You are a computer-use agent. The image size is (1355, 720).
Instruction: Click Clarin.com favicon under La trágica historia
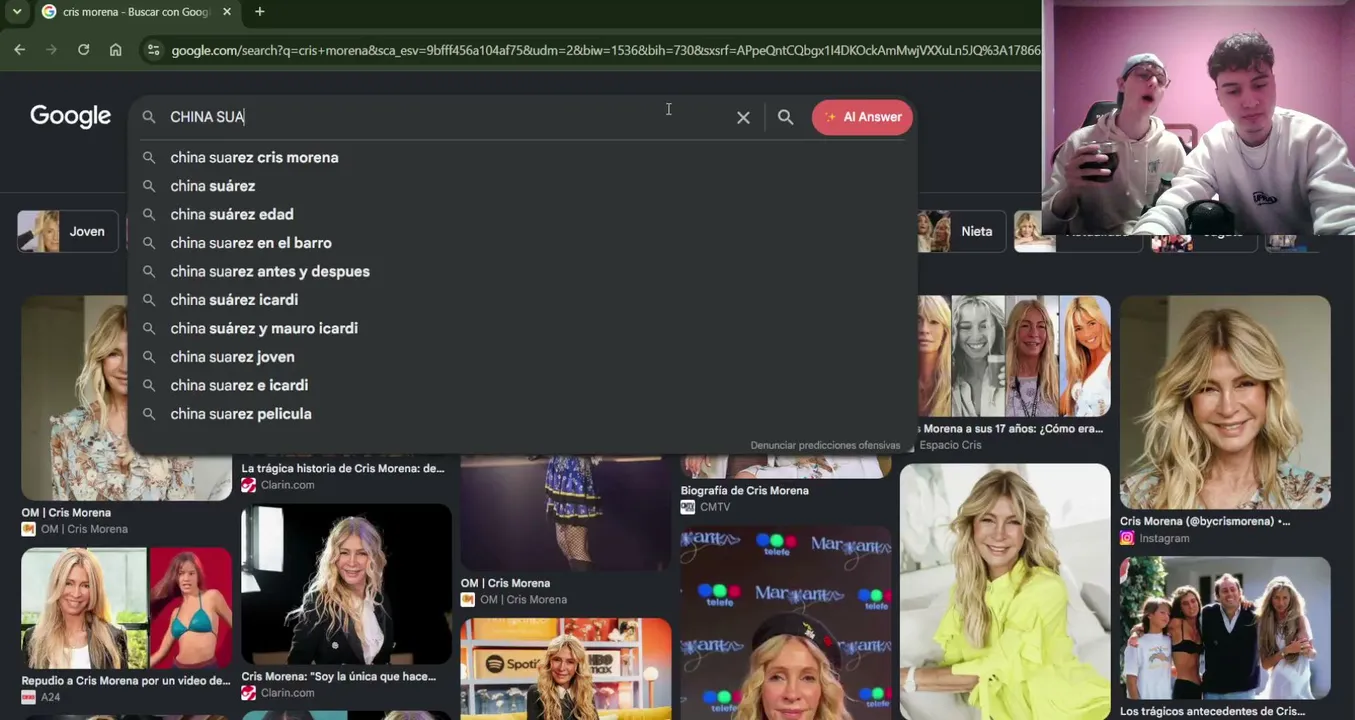[248, 485]
